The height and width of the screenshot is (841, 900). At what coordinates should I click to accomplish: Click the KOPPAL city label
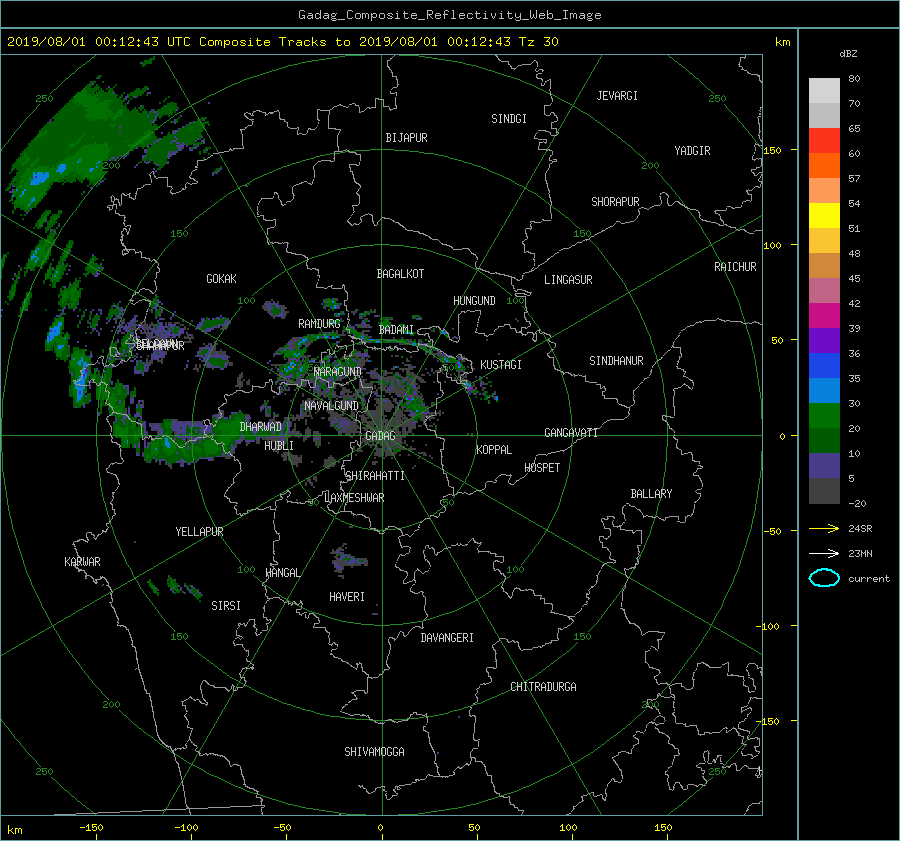coord(494,450)
